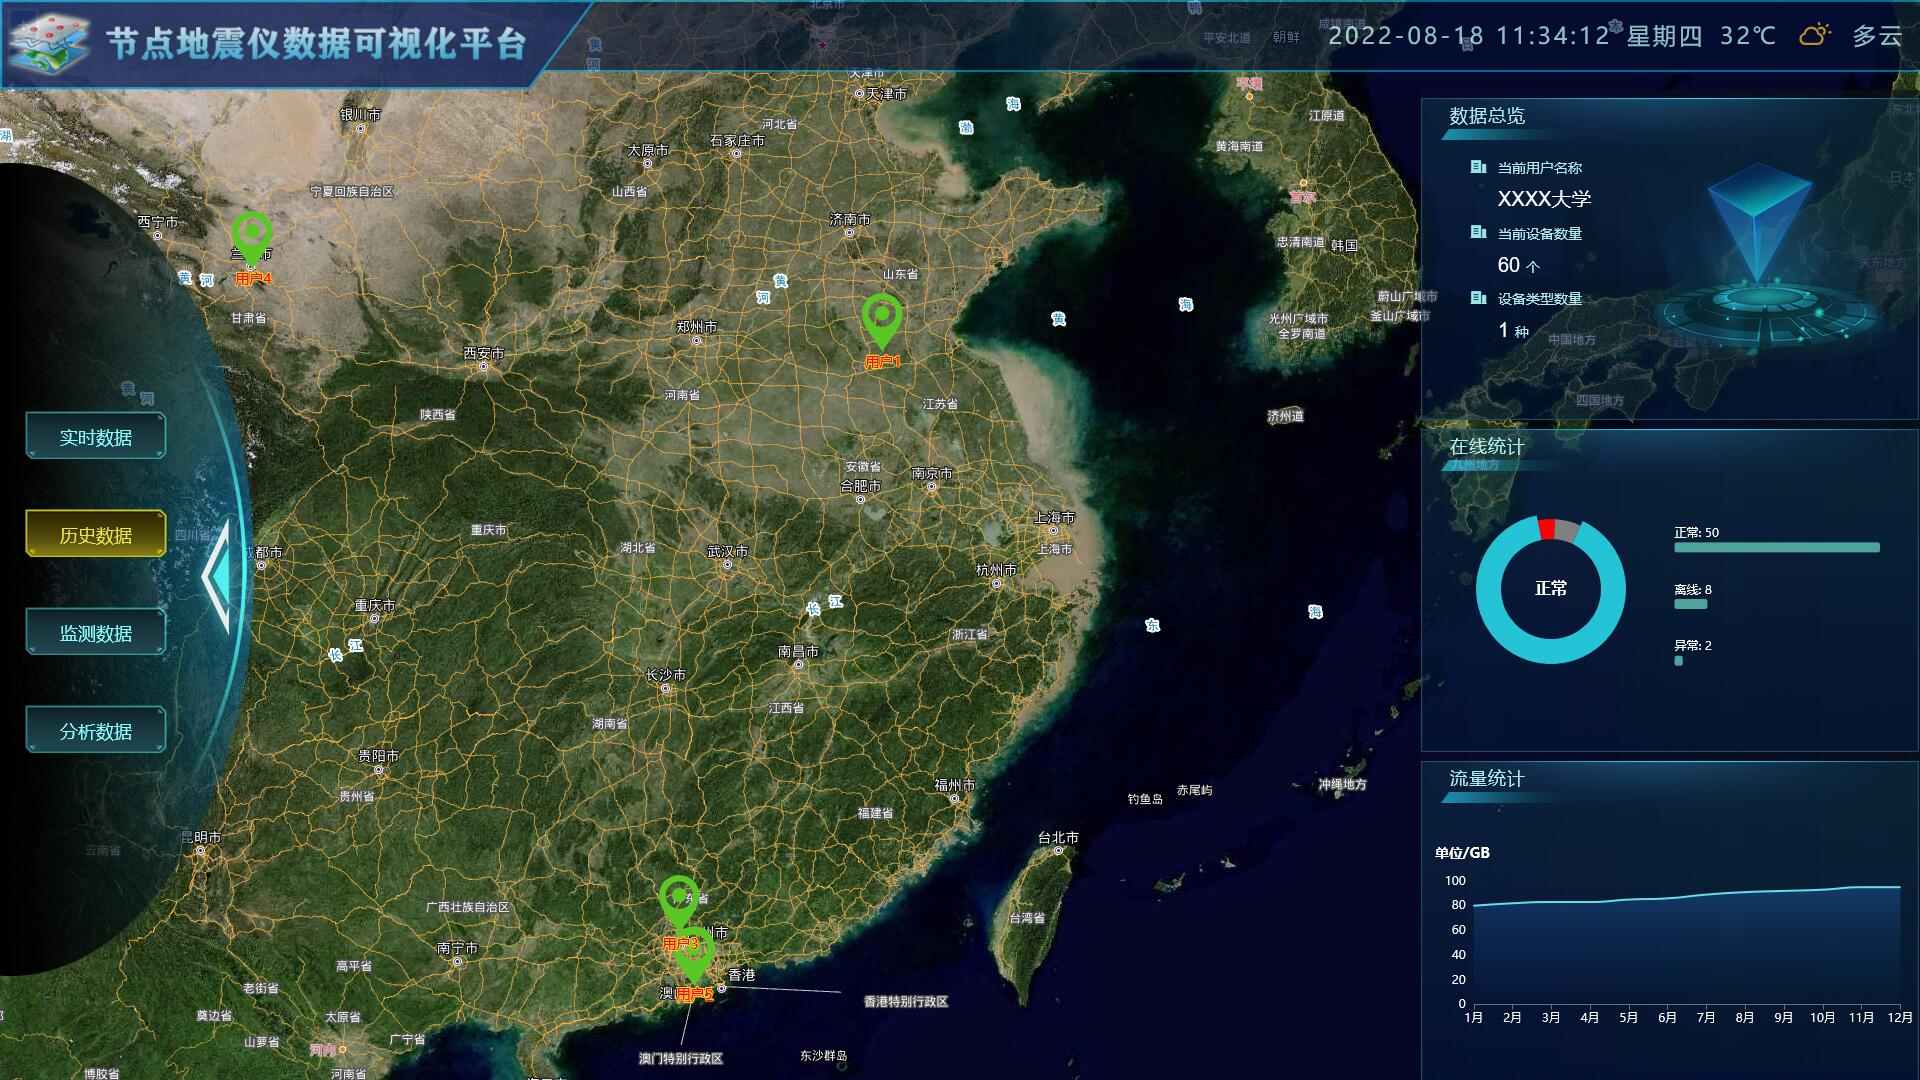
Task: Click the 在线统计 panel title
Action: (x=1487, y=447)
